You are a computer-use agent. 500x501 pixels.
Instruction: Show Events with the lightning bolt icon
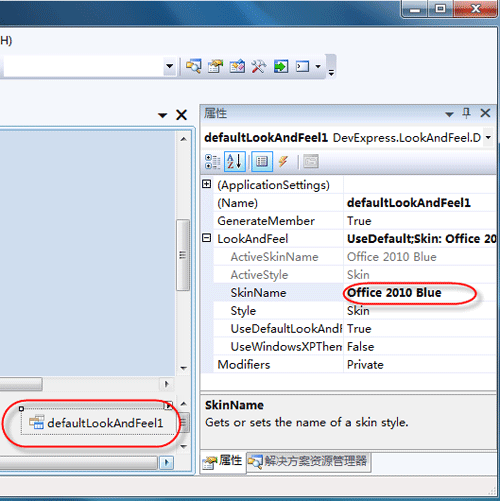tap(283, 162)
